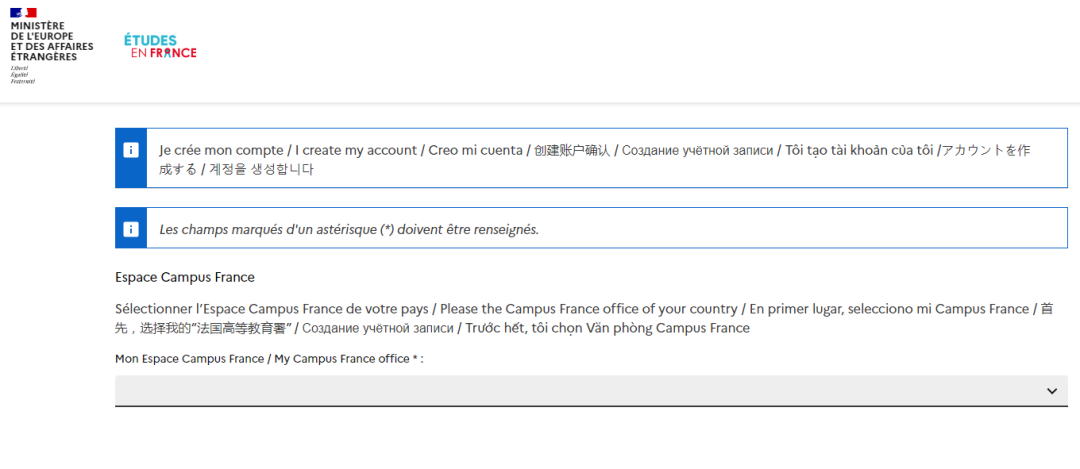Click info icon beside "Je crée mon compte"

(x=131, y=150)
